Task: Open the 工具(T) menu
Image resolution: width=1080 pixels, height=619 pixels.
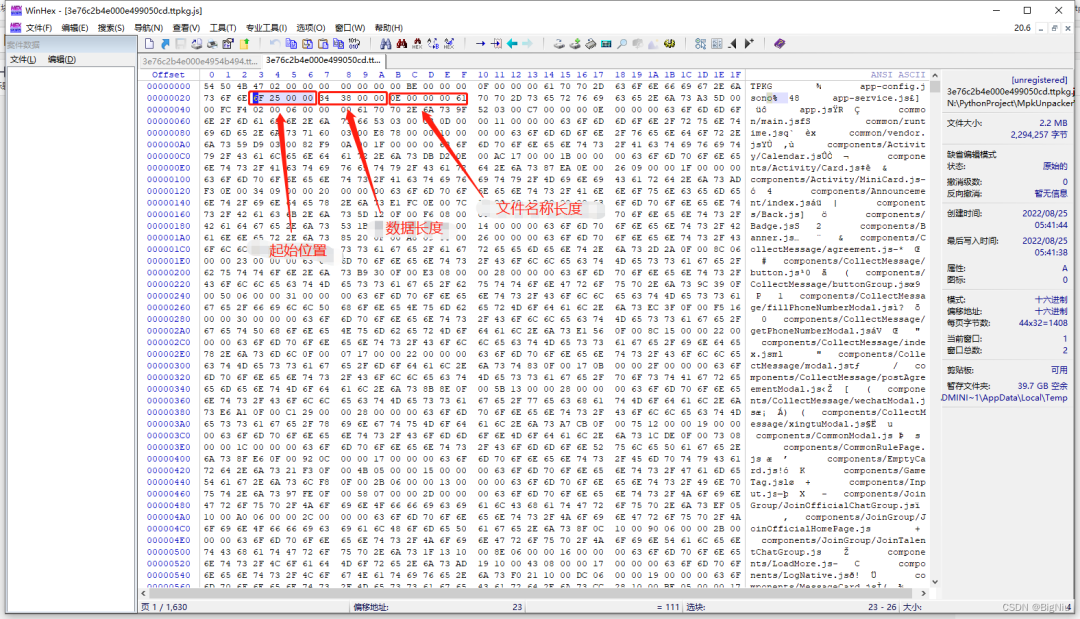Action: 222,28
